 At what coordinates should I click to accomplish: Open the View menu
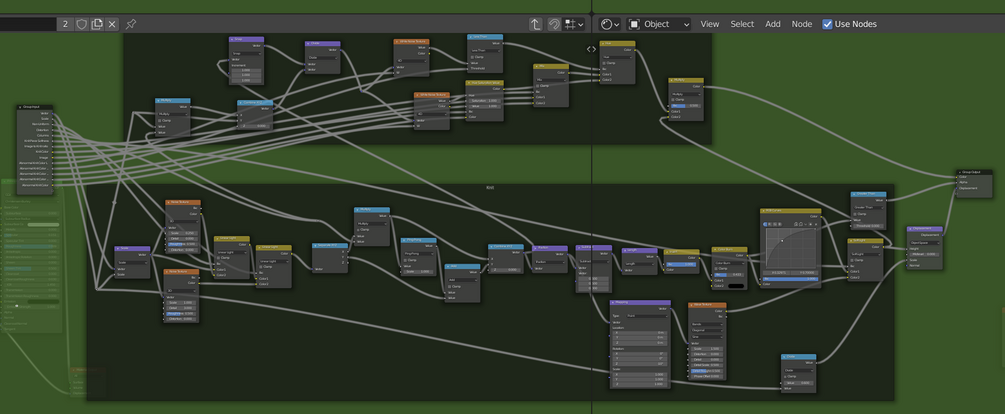click(710, 24)
